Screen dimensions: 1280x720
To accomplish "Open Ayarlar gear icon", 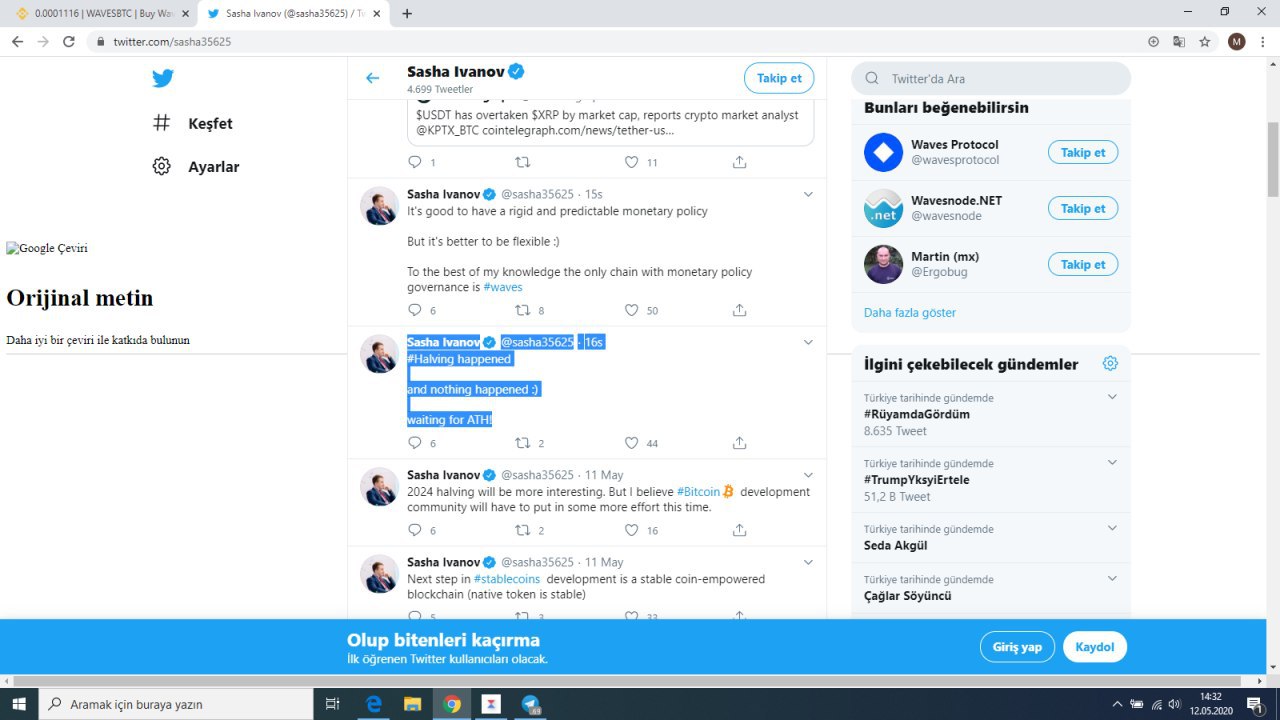I will click(x=161, y=166).
